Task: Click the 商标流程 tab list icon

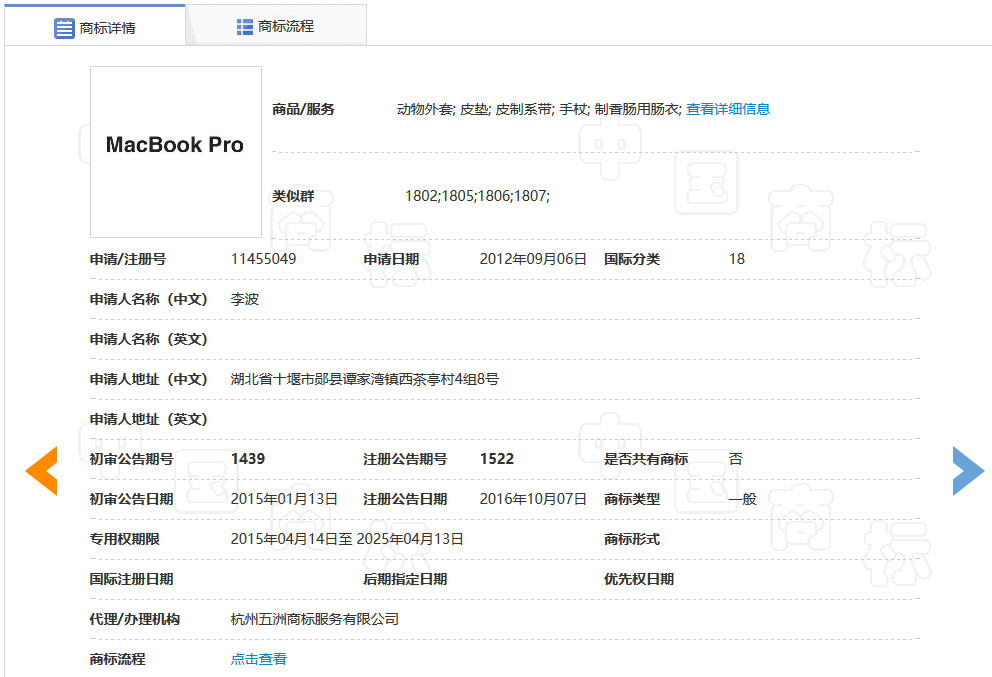Action: click(245, 27)
